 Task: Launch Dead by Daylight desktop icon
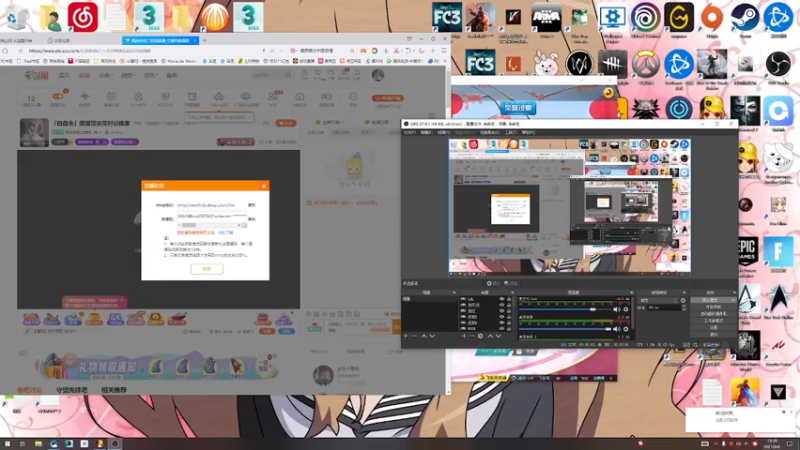coord(612,64)
